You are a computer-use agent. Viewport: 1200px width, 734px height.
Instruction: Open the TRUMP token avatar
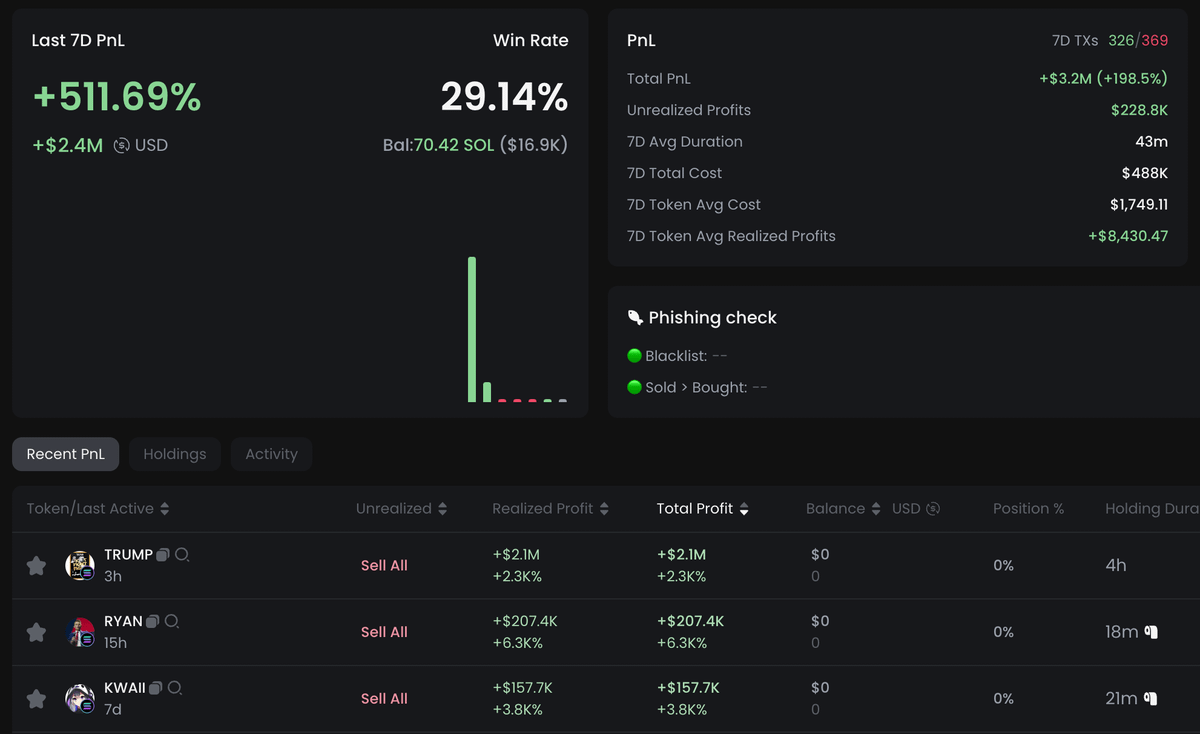(80, 565)
